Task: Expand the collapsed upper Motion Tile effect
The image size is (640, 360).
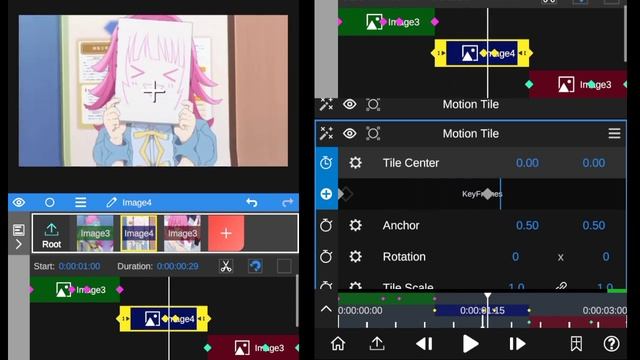Action: click(471, 104)
